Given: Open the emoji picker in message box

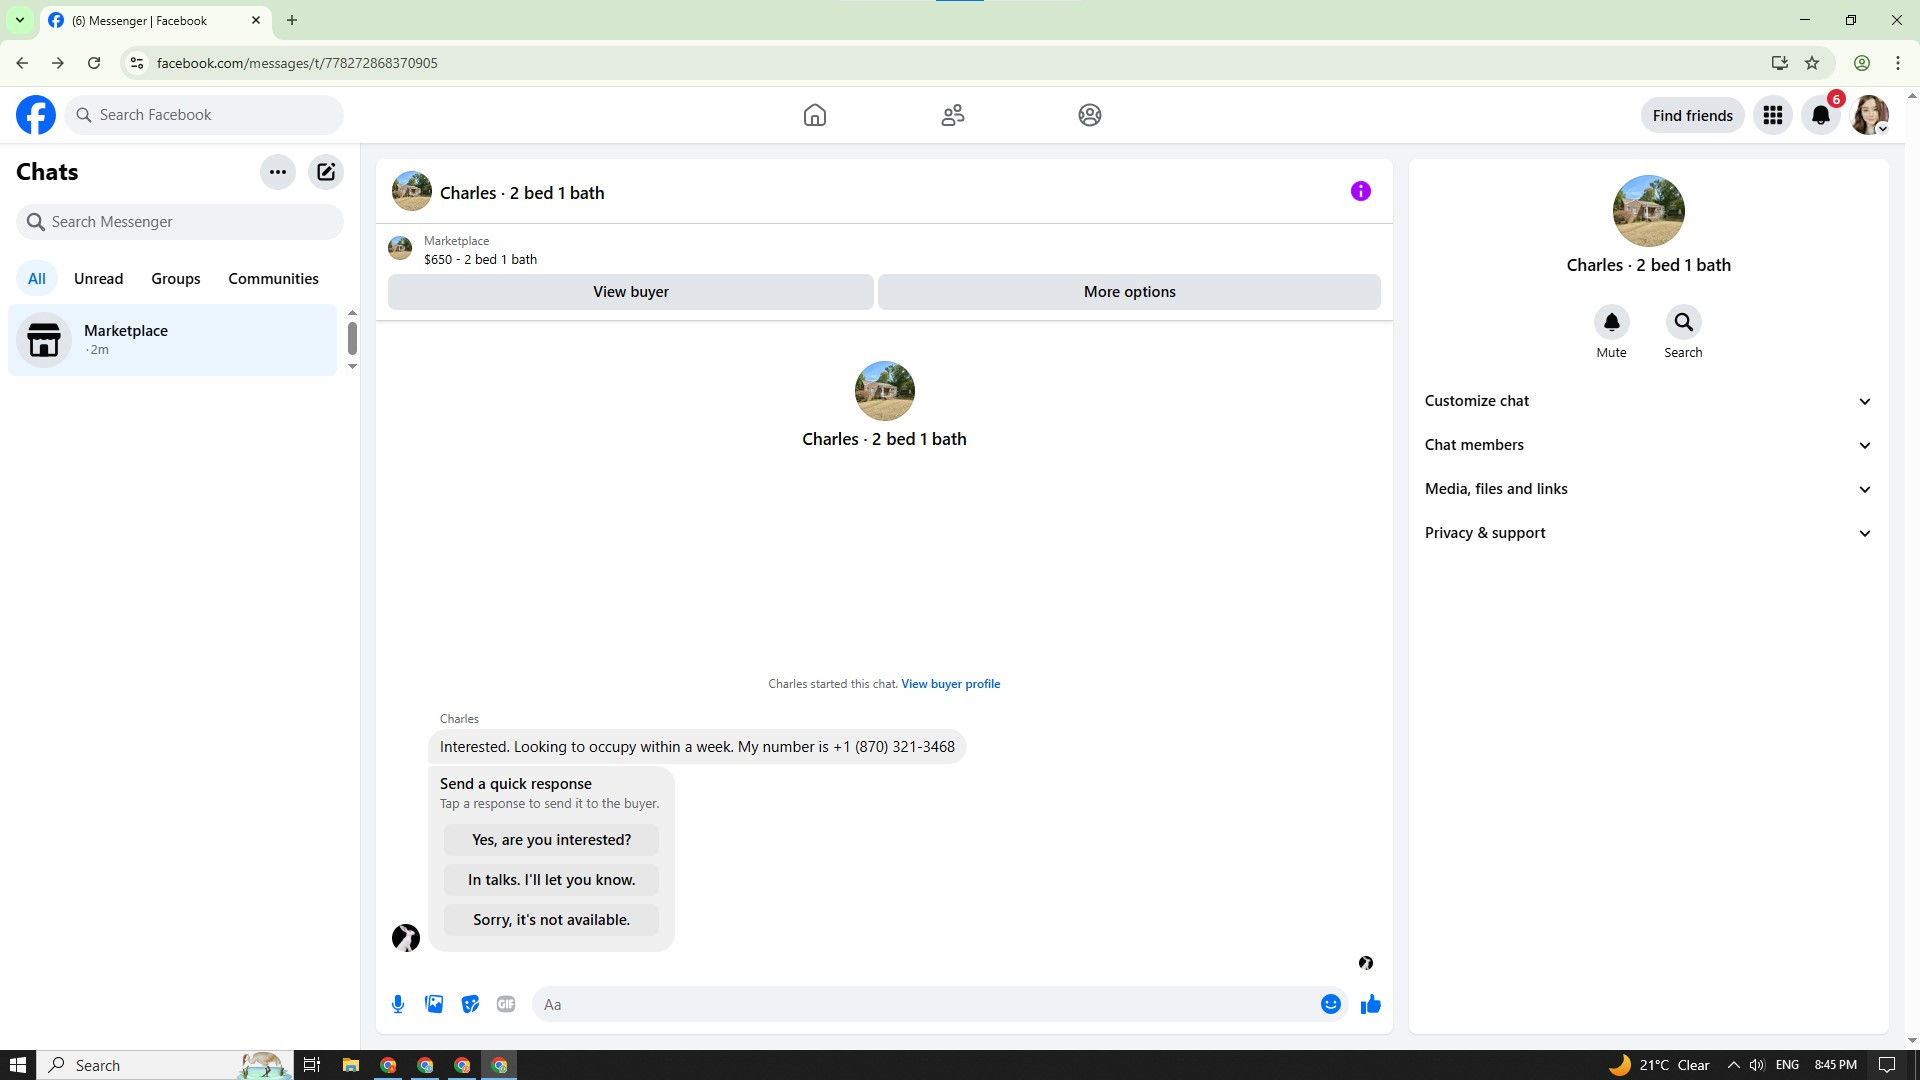Looking at the screenshot, I should point(1330,1004).
